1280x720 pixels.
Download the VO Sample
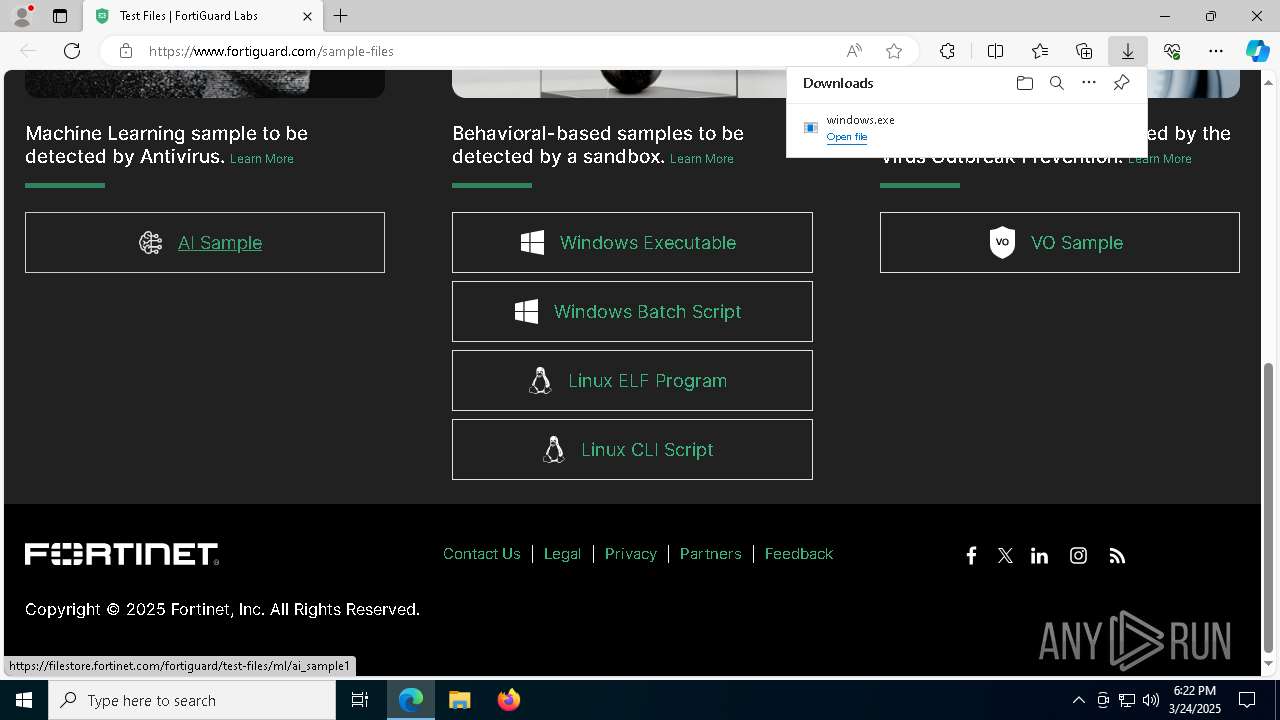pyautogui.click(x=1060, y=242)
